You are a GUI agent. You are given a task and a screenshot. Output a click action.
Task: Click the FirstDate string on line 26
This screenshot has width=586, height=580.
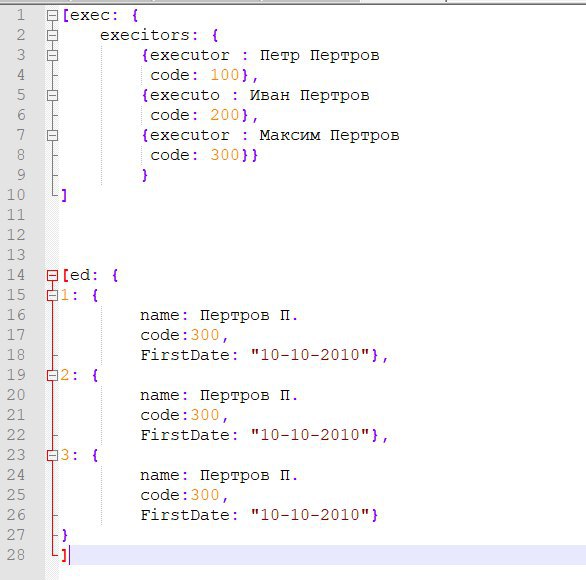[310, 515]
